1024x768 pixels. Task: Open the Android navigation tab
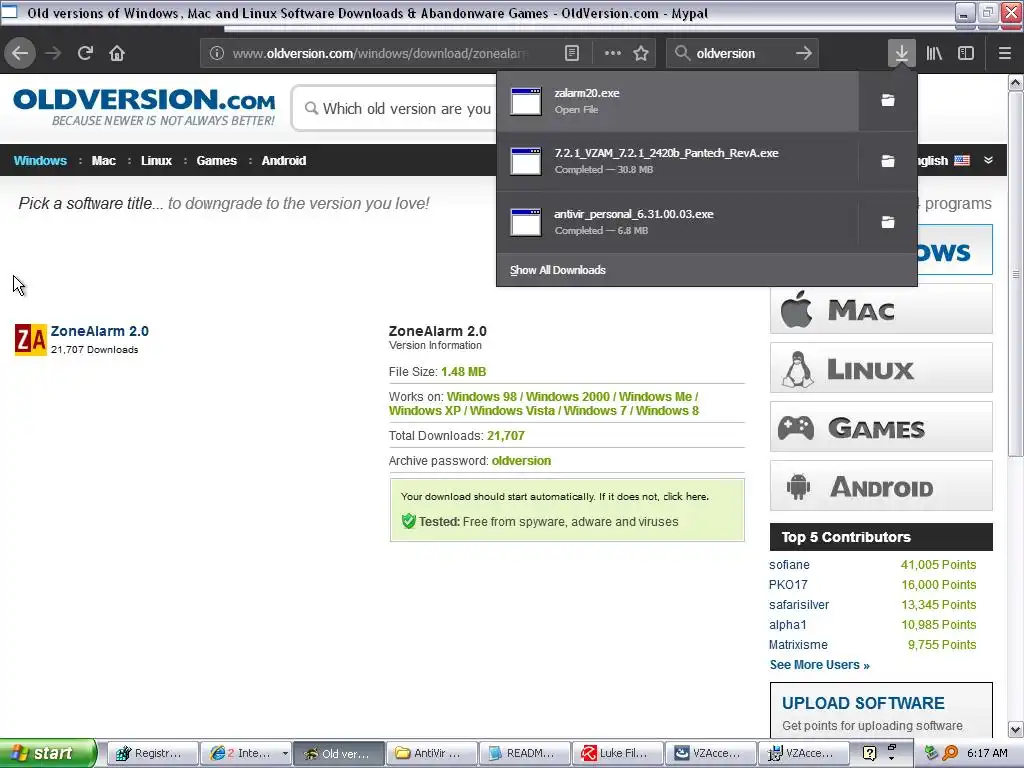pos(283,161)
